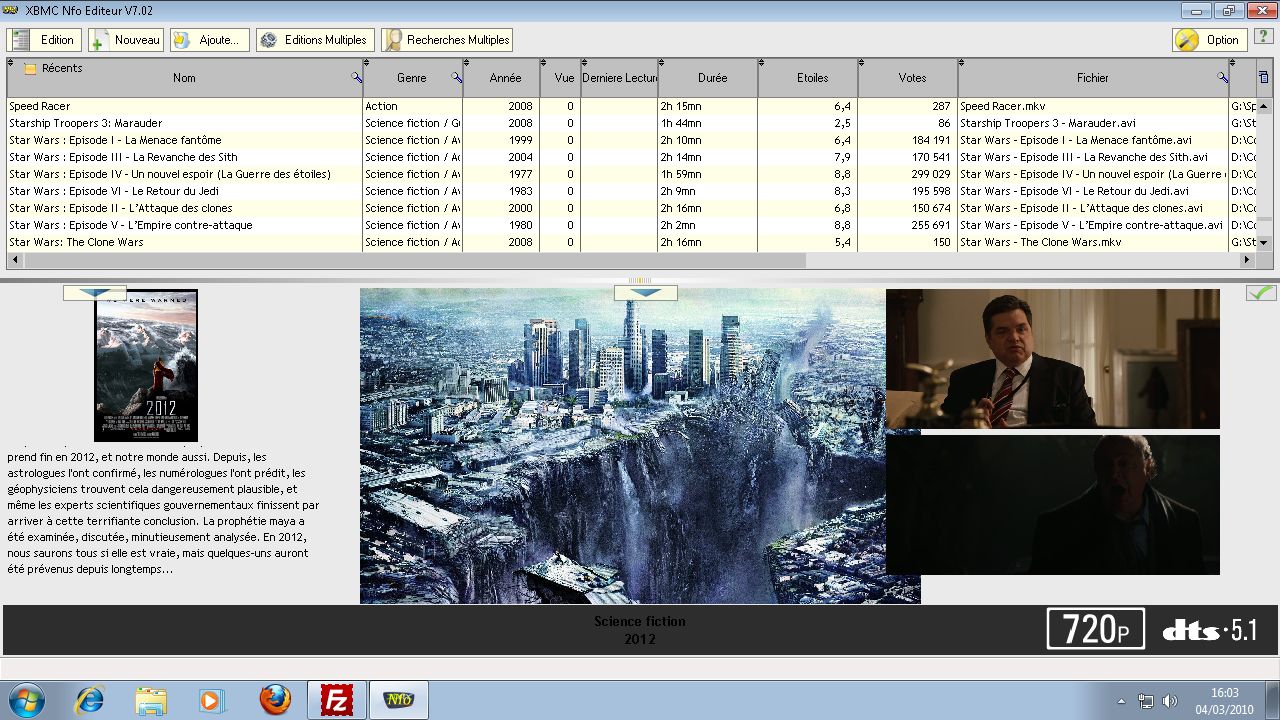Viewport: 1280px width, 720px height.
Task: Sort the list by the Nom column header
Action: point(184,77)
